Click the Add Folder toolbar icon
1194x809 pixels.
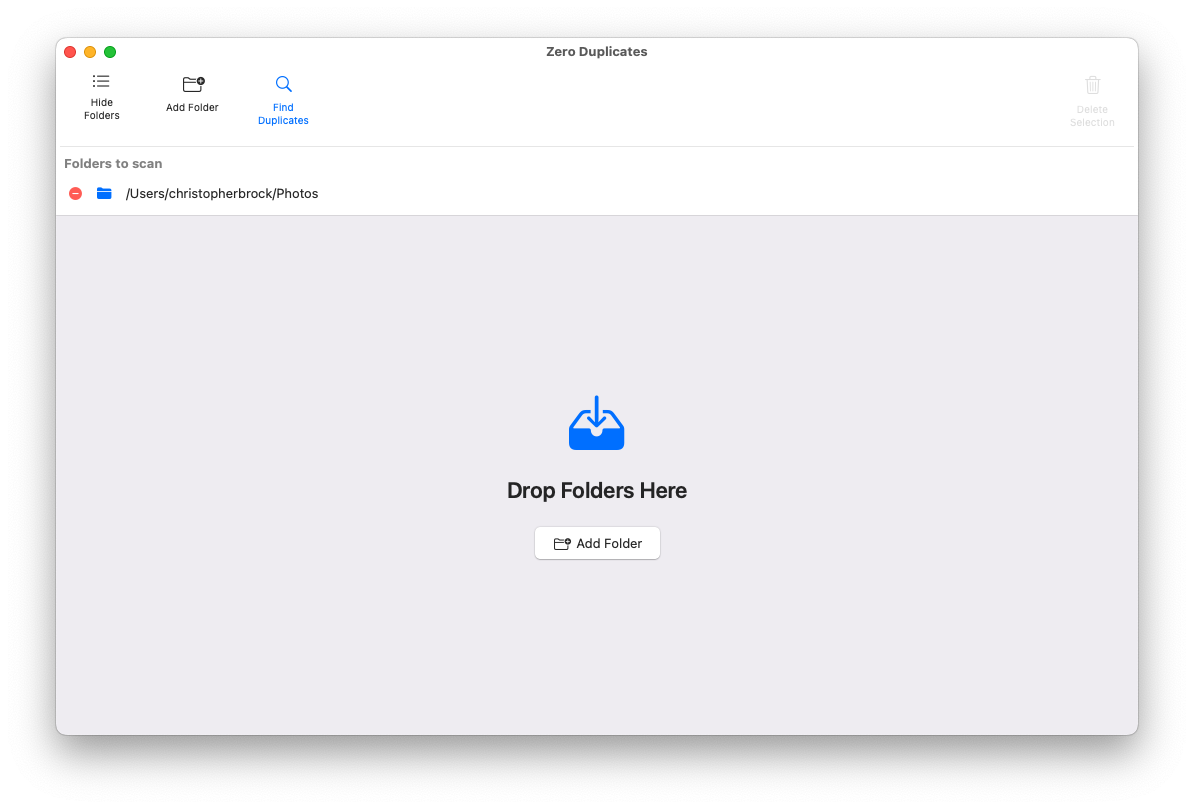pyautogui.click(x=192, y=85)
